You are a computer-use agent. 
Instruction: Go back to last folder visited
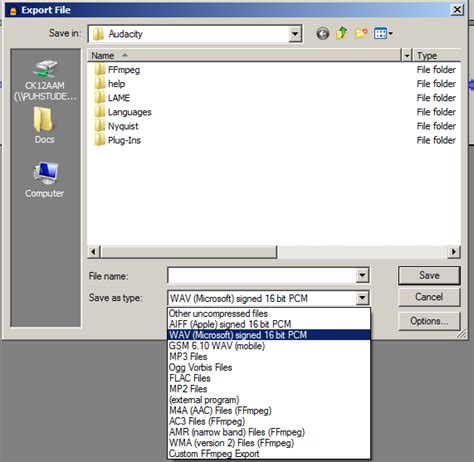(323, 34)
